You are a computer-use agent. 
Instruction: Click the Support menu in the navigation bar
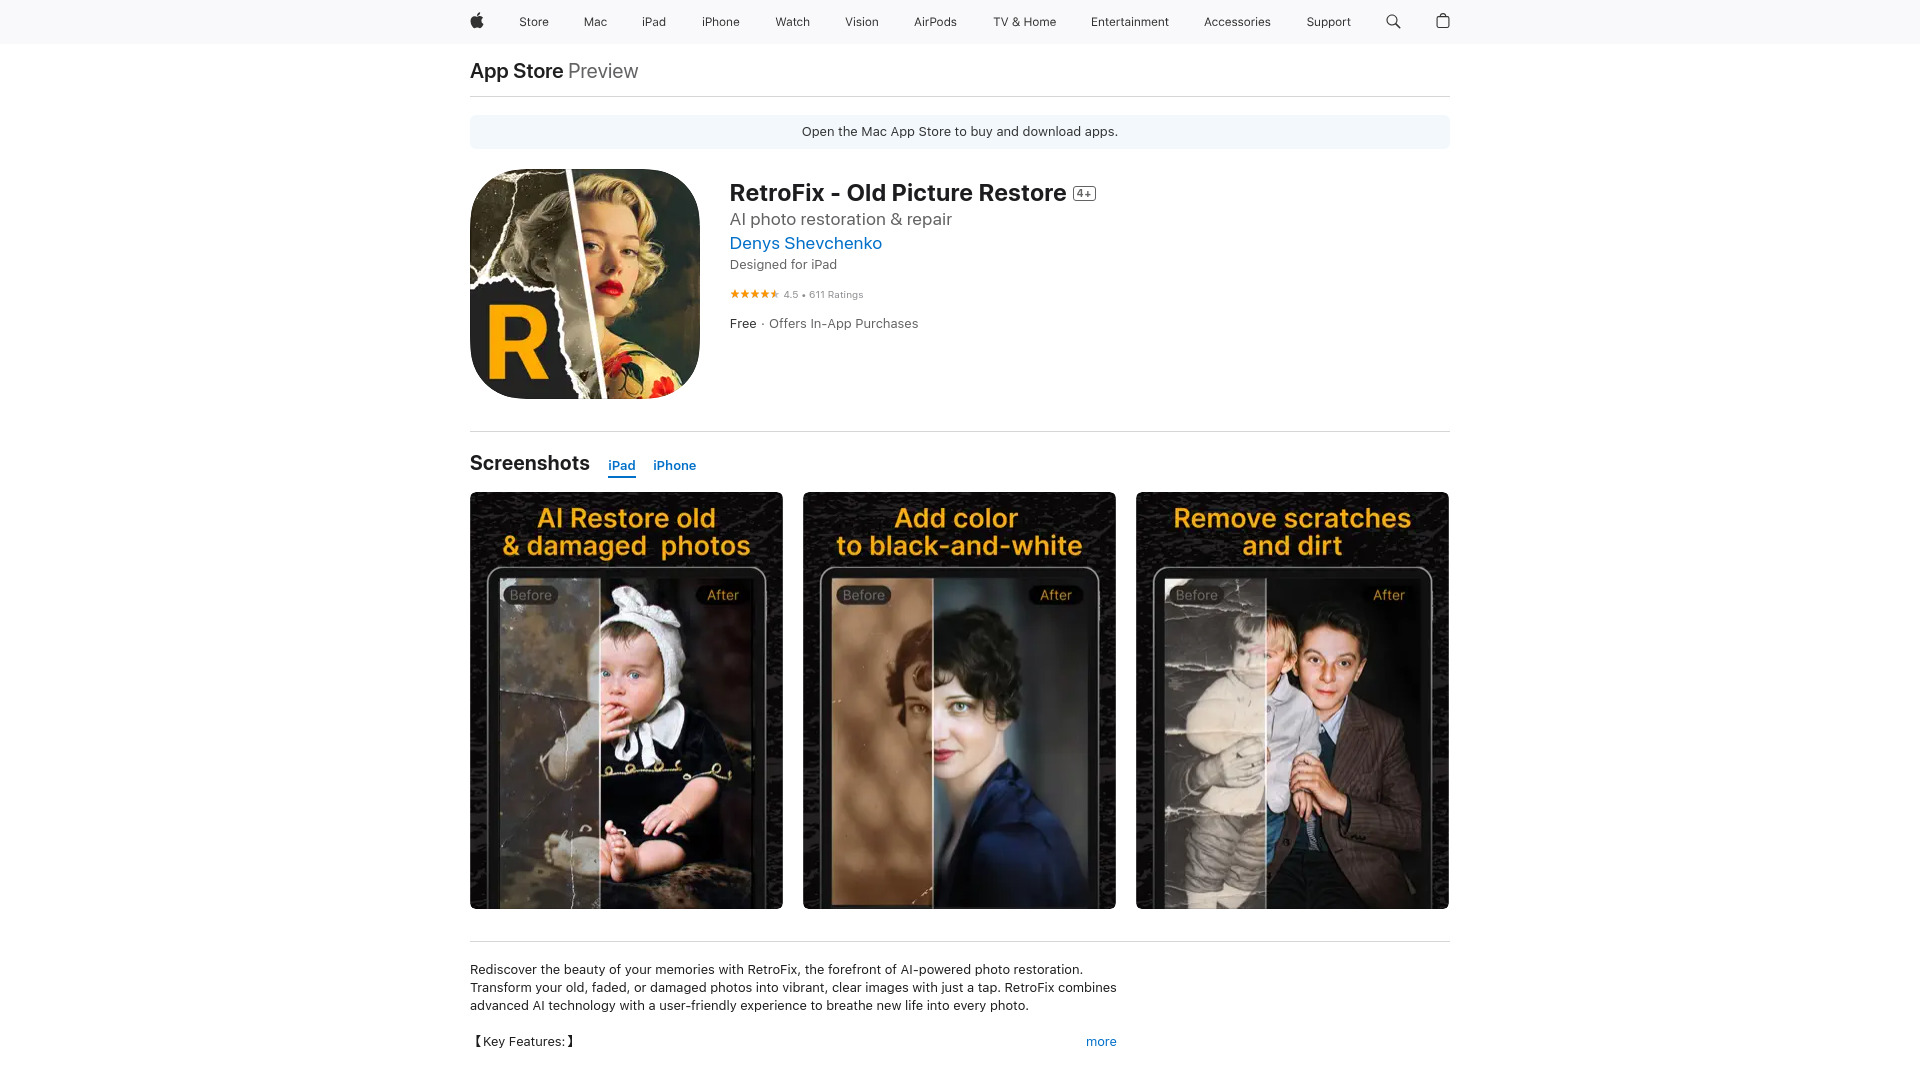(1328, 21)
